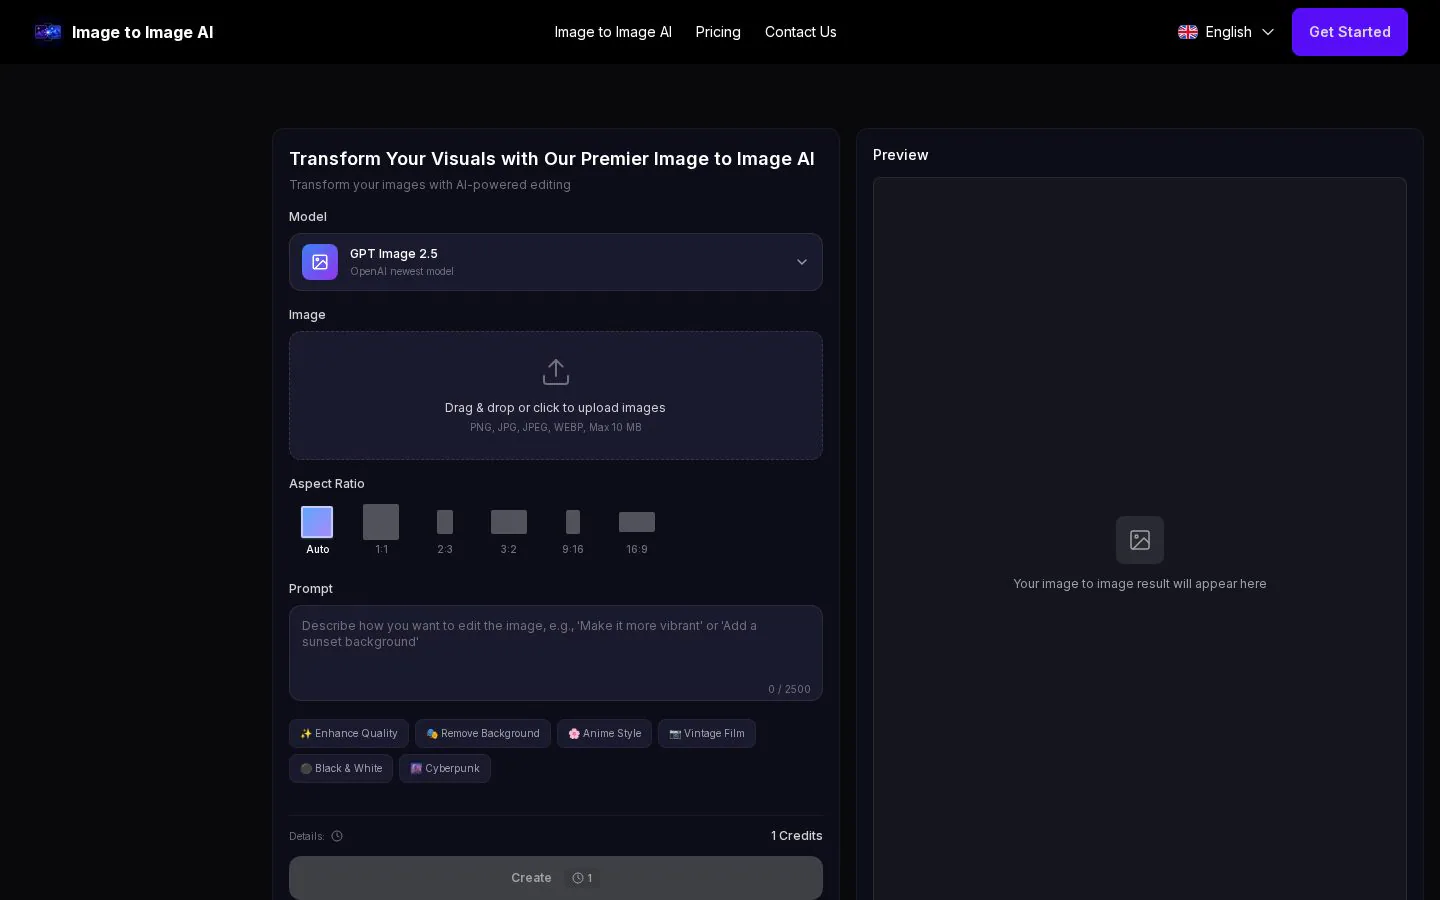Image resolution: width=1440 pixels, height=900 pixels.
Task: Click the image upload drop zone
Action: click(556, 396)
